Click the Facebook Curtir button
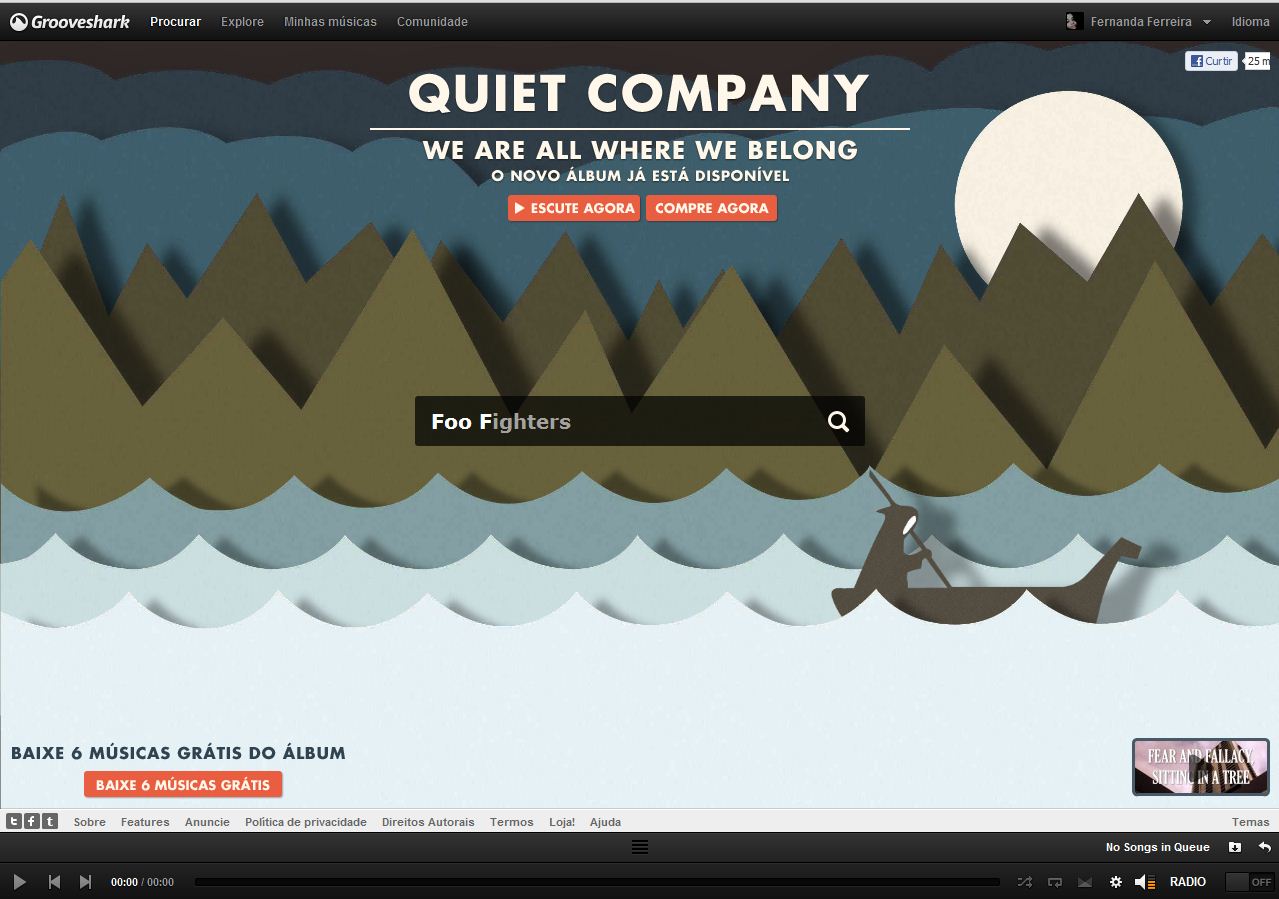 click(1211, 61)
